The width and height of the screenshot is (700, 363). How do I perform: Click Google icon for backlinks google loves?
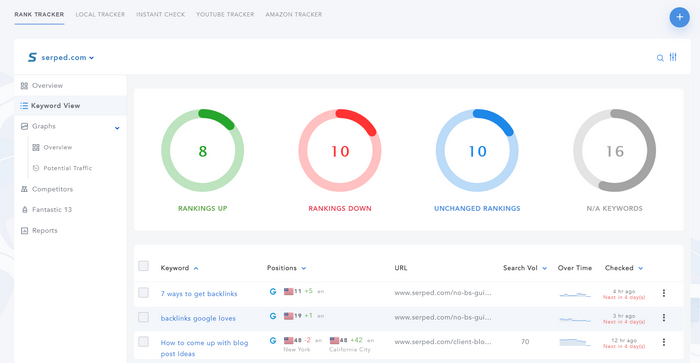[x=273, y=316]
